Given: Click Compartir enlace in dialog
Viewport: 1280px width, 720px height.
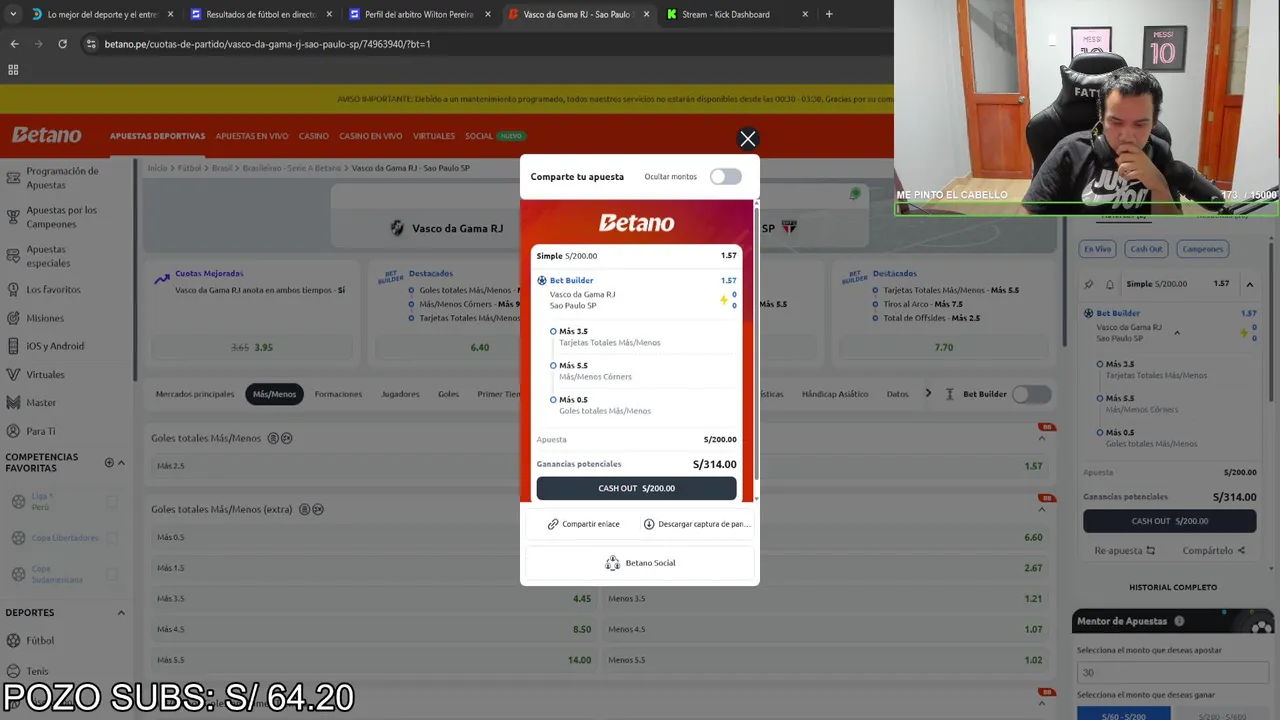Looking at the screenshot, I should pyautogui.click(x=583, y=524).
